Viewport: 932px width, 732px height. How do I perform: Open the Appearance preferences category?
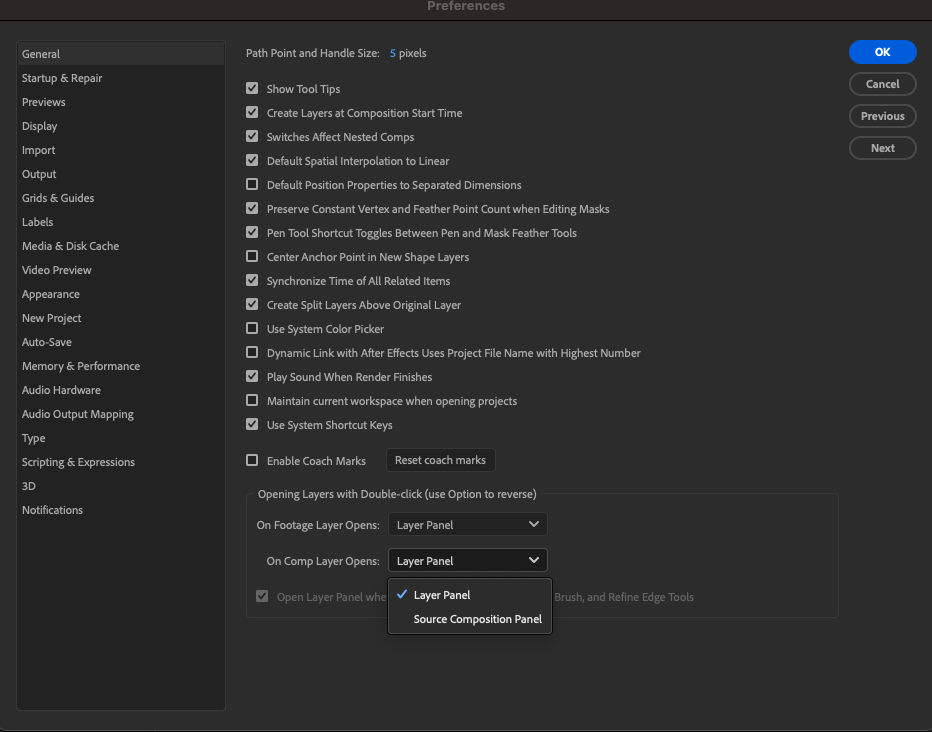click(x=50, y=293)
